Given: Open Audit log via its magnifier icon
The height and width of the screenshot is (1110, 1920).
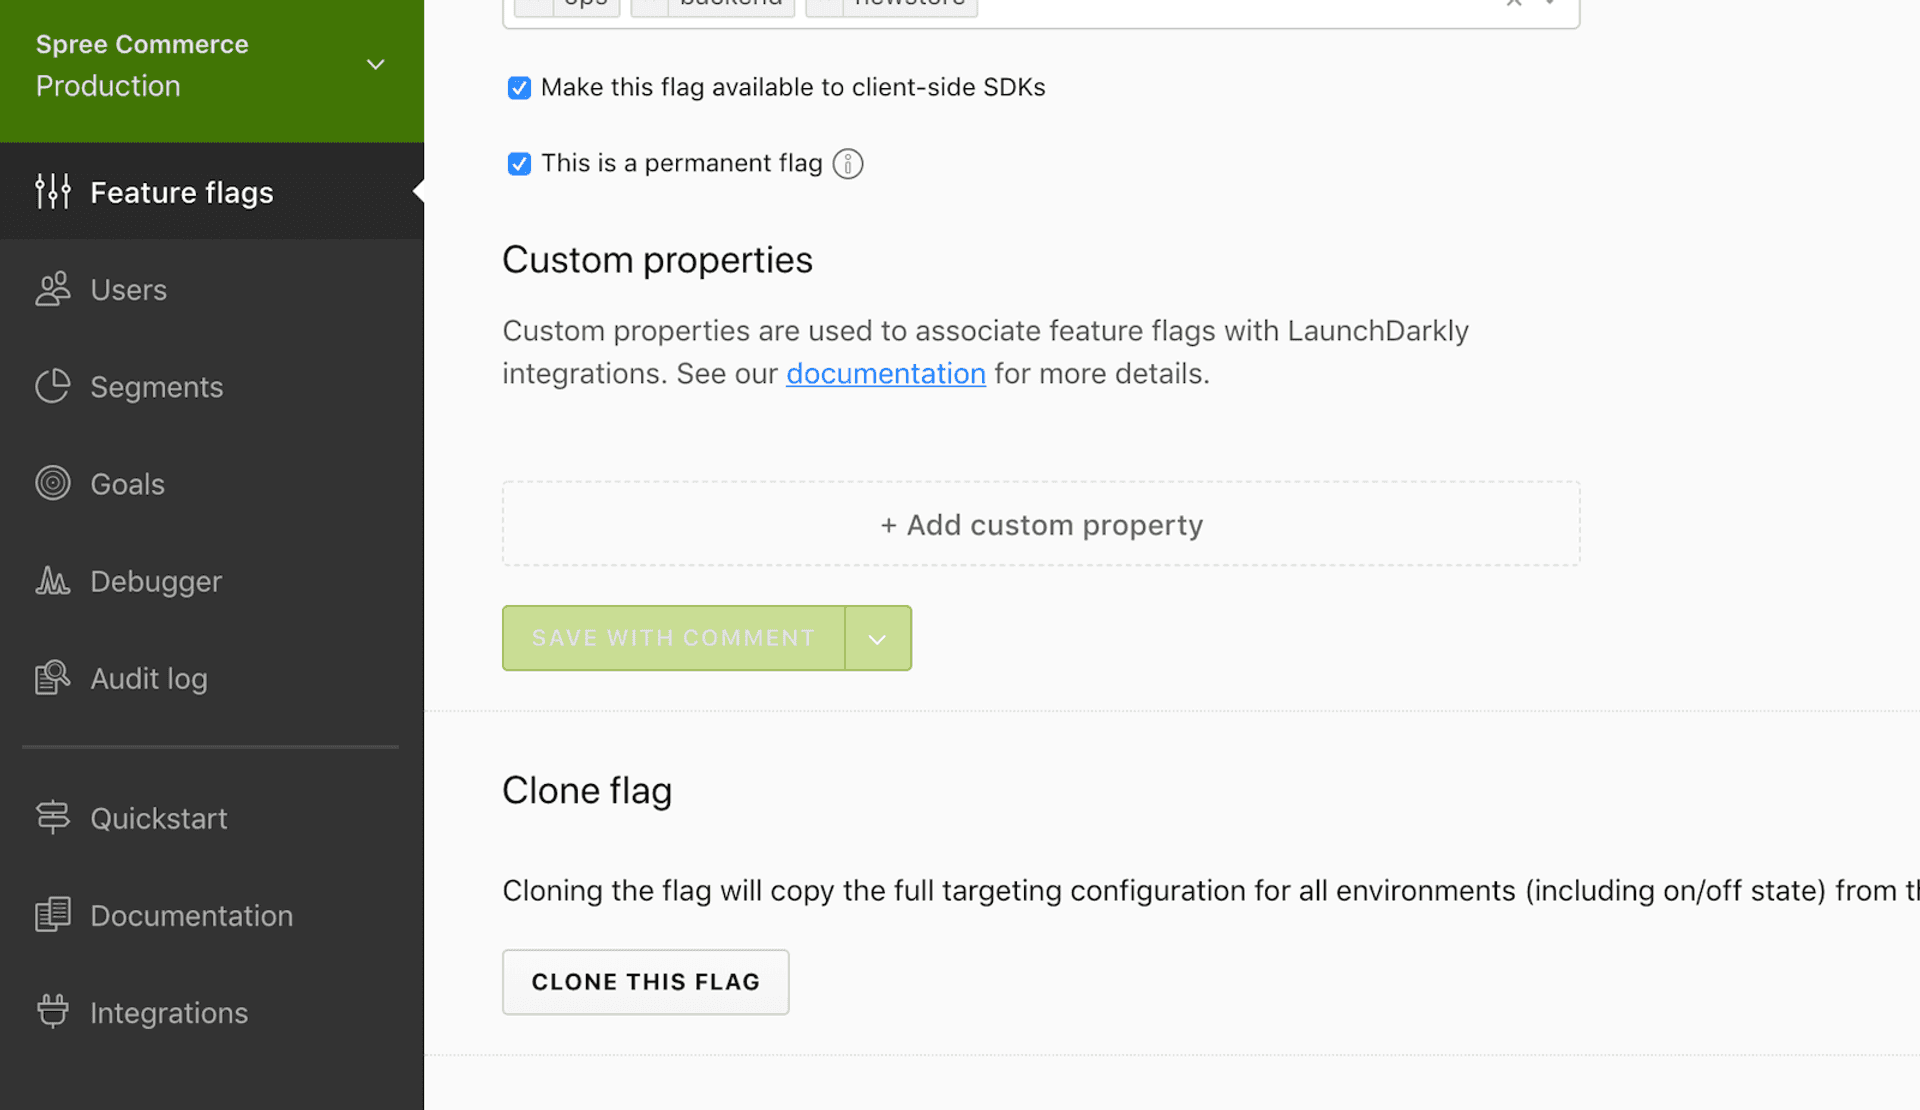Looking at the screenshot, I should pos(52,677).
